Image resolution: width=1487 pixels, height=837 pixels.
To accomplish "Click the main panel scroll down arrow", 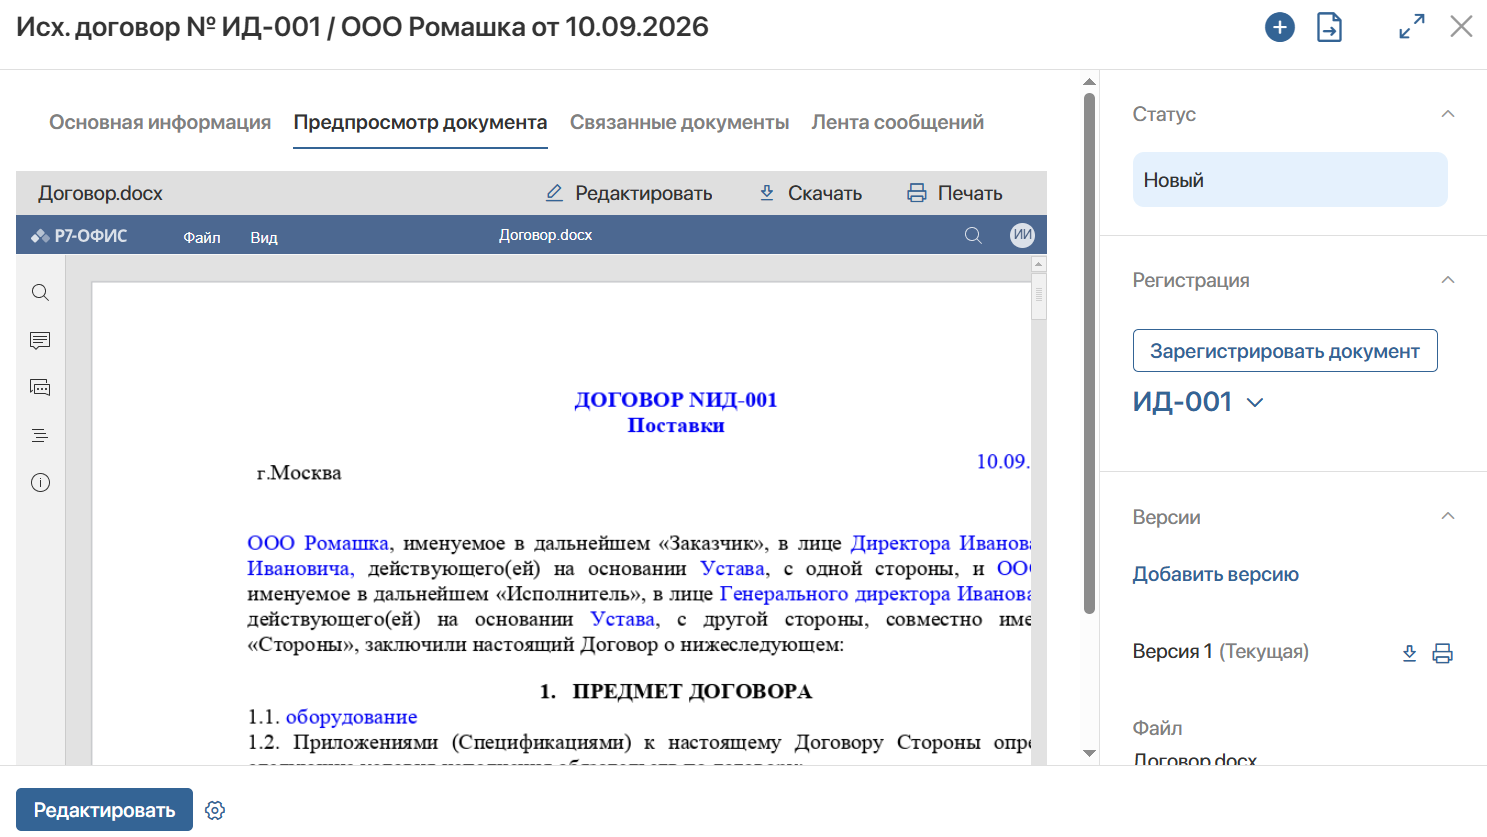I will point(1089,753).
